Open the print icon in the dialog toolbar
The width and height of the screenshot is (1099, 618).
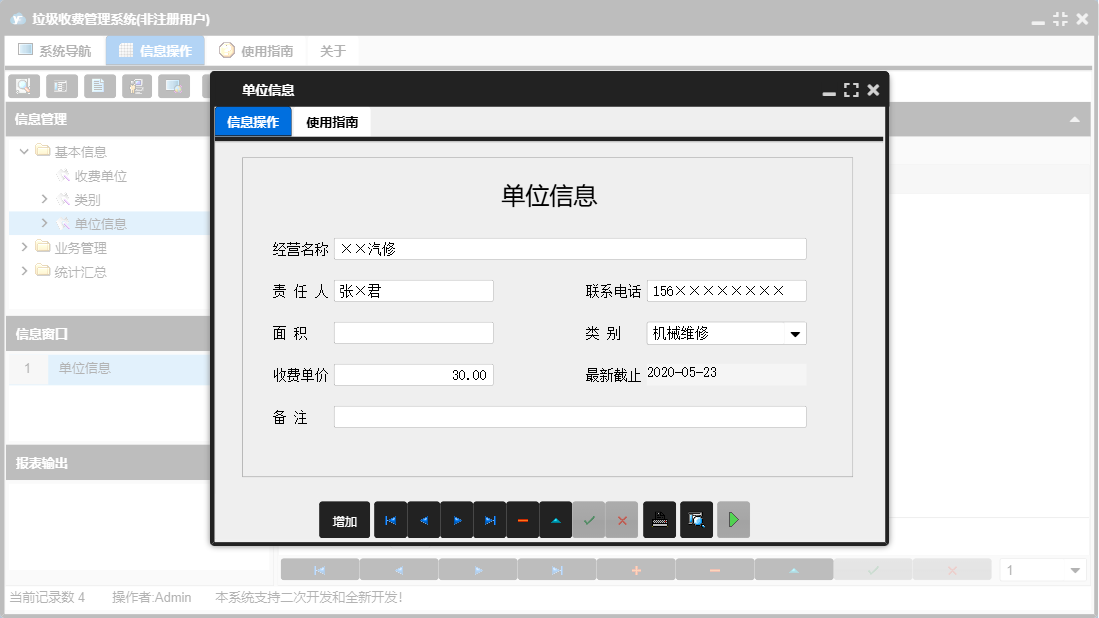click(x=659, y=519)
